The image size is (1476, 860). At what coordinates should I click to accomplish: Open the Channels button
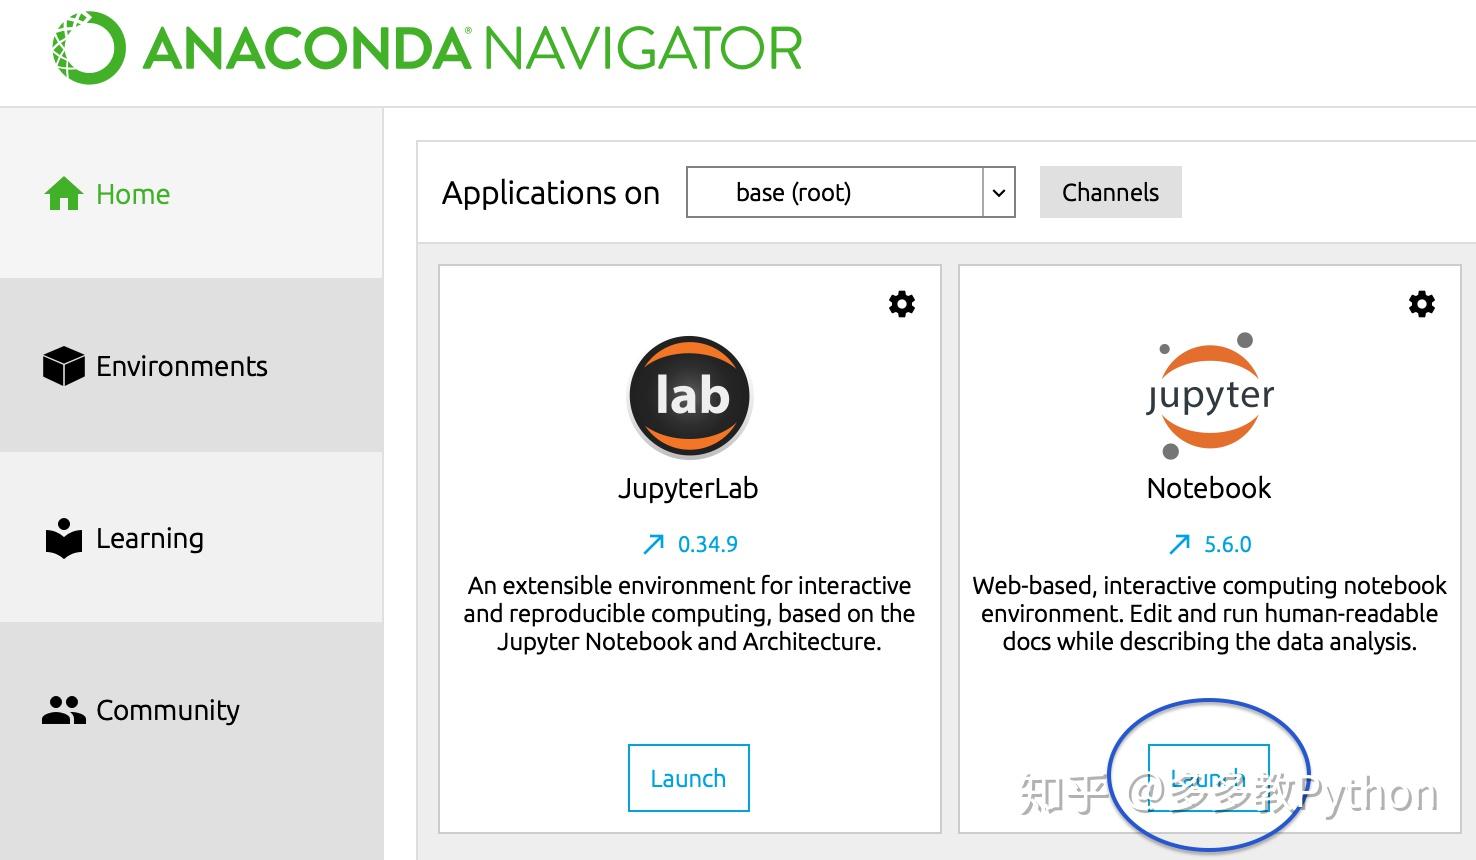(1111, 192)
